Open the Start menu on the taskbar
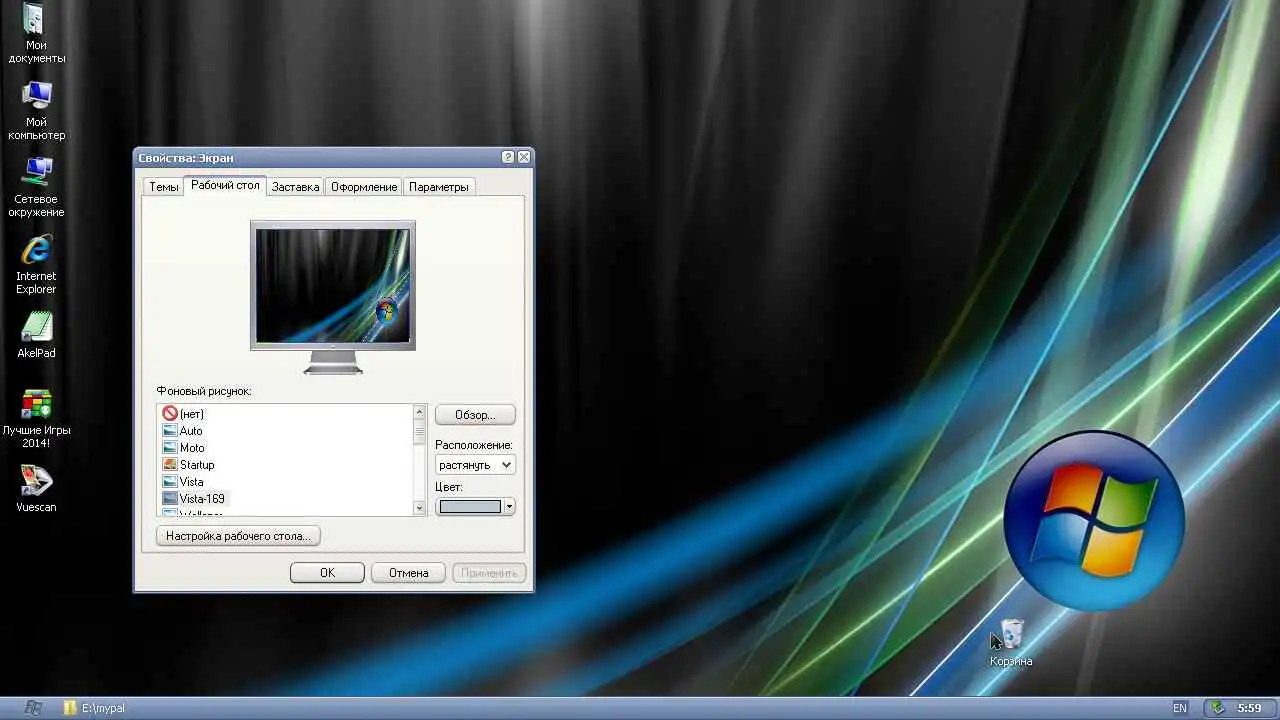 click(x=32, y=708)
